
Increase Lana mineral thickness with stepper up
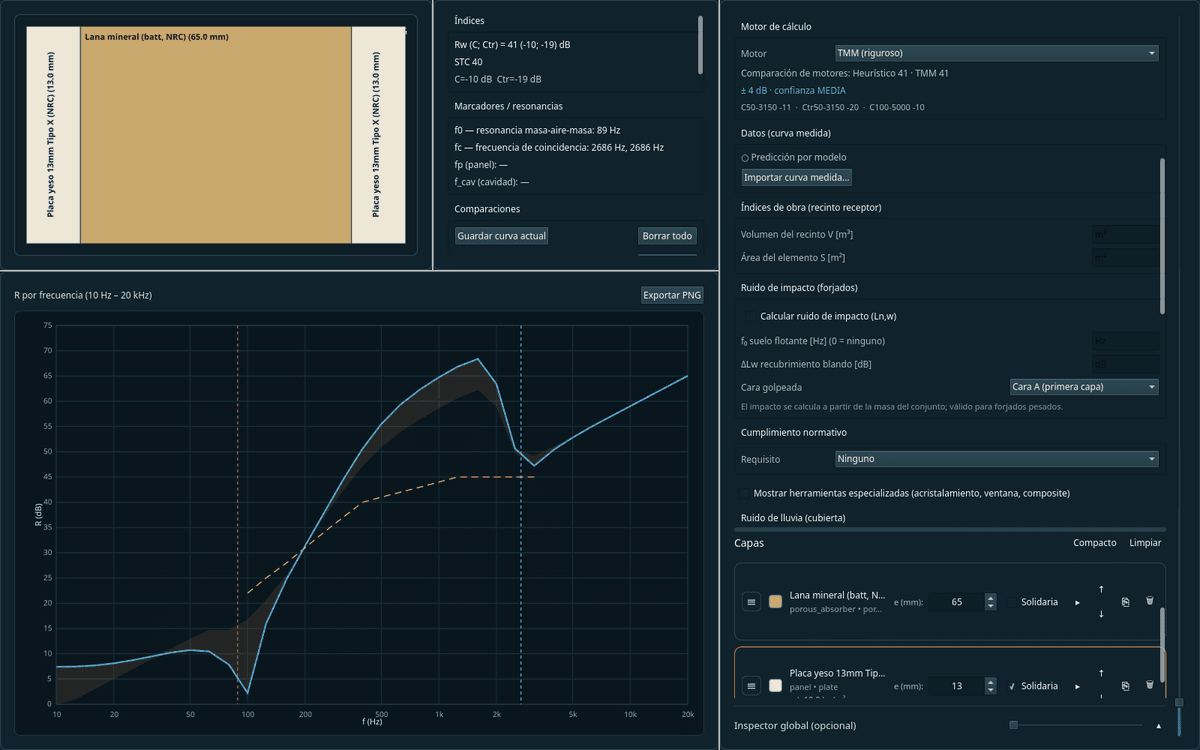[x=990, y=598]
